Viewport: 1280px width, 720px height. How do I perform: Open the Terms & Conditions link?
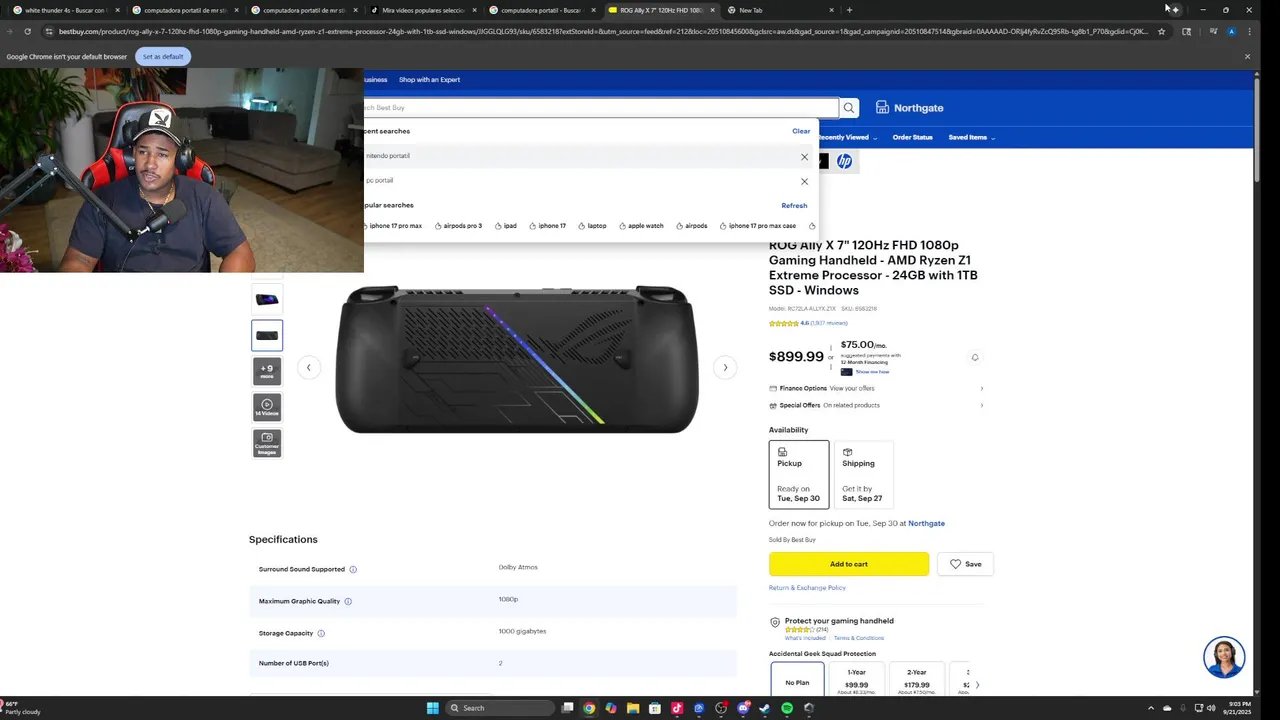pos(859,638)
